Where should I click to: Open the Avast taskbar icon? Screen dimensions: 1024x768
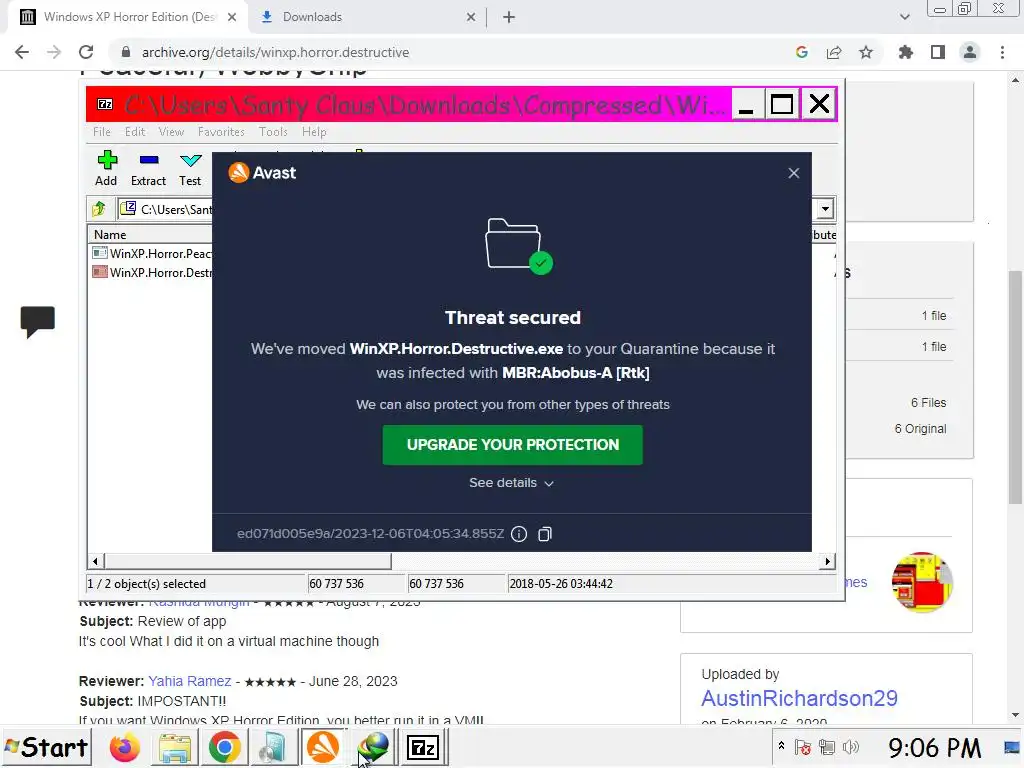(x=323, y=747)
